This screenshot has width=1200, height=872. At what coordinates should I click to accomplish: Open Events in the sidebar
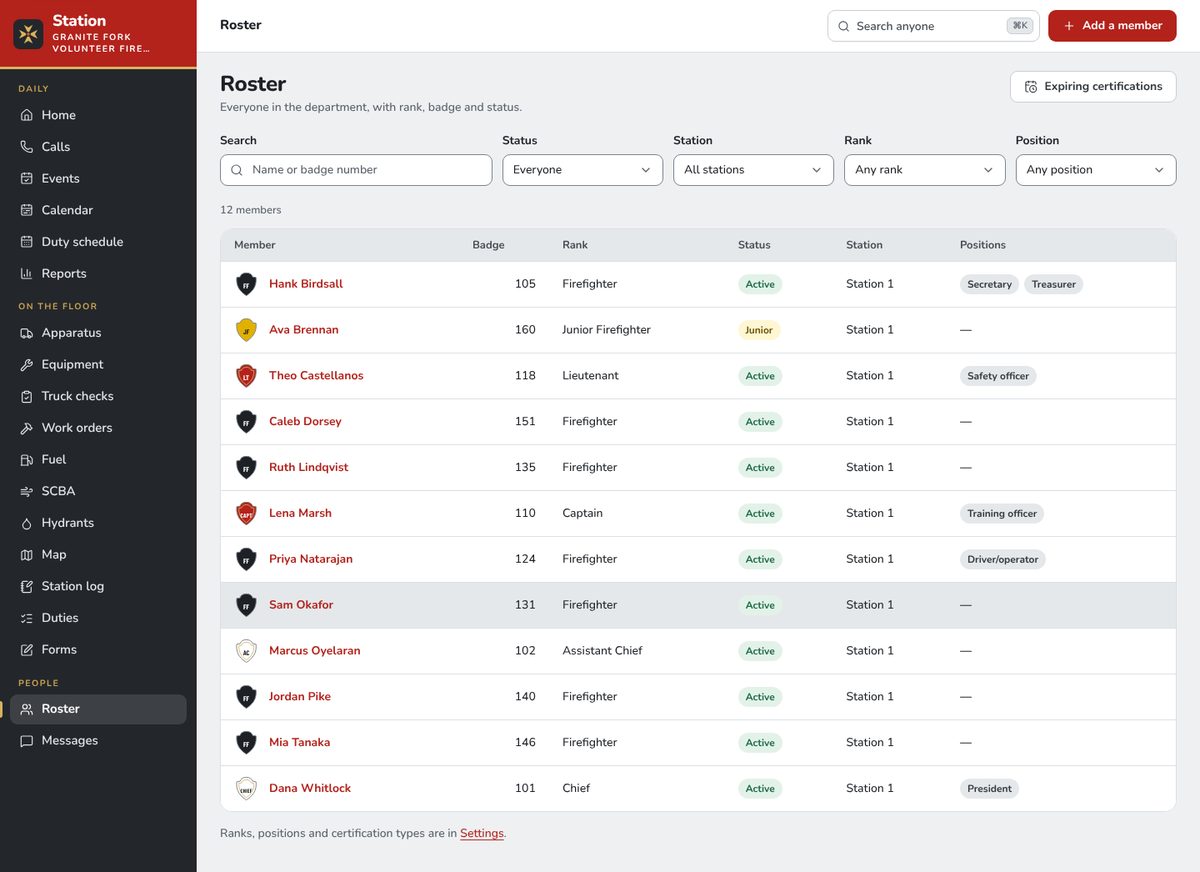point(98,178)
